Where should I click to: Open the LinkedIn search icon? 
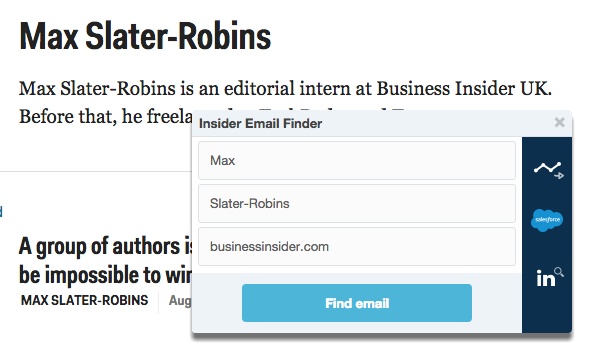coord(549,277)
